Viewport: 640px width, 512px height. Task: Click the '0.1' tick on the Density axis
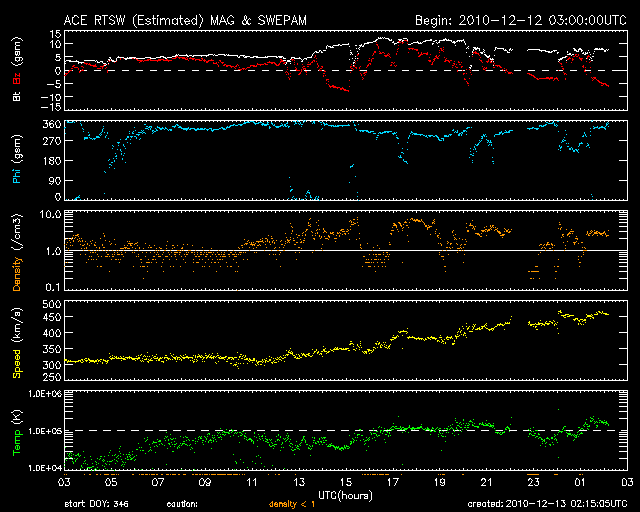pos(53,287)
